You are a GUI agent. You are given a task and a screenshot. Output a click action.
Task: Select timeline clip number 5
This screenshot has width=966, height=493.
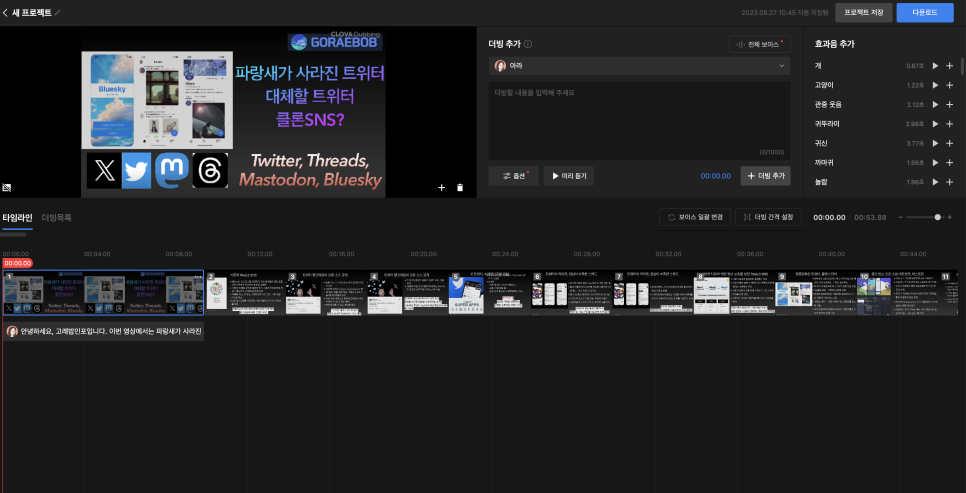(x=489, y=293)
